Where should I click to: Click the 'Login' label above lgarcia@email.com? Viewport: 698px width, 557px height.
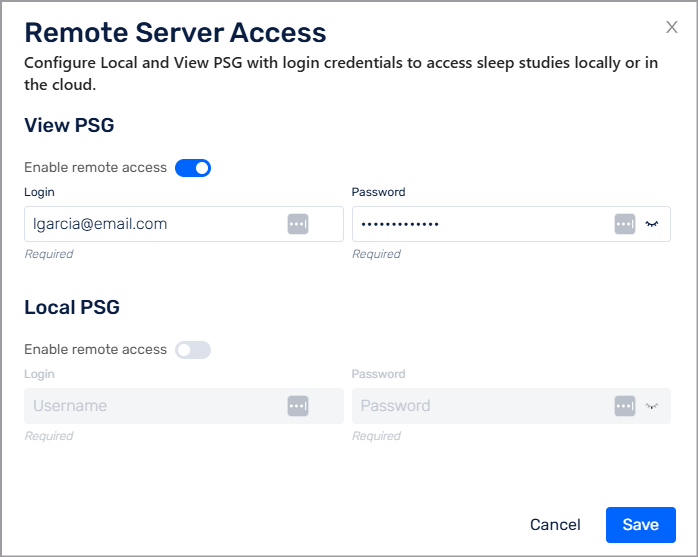(40, 192)
